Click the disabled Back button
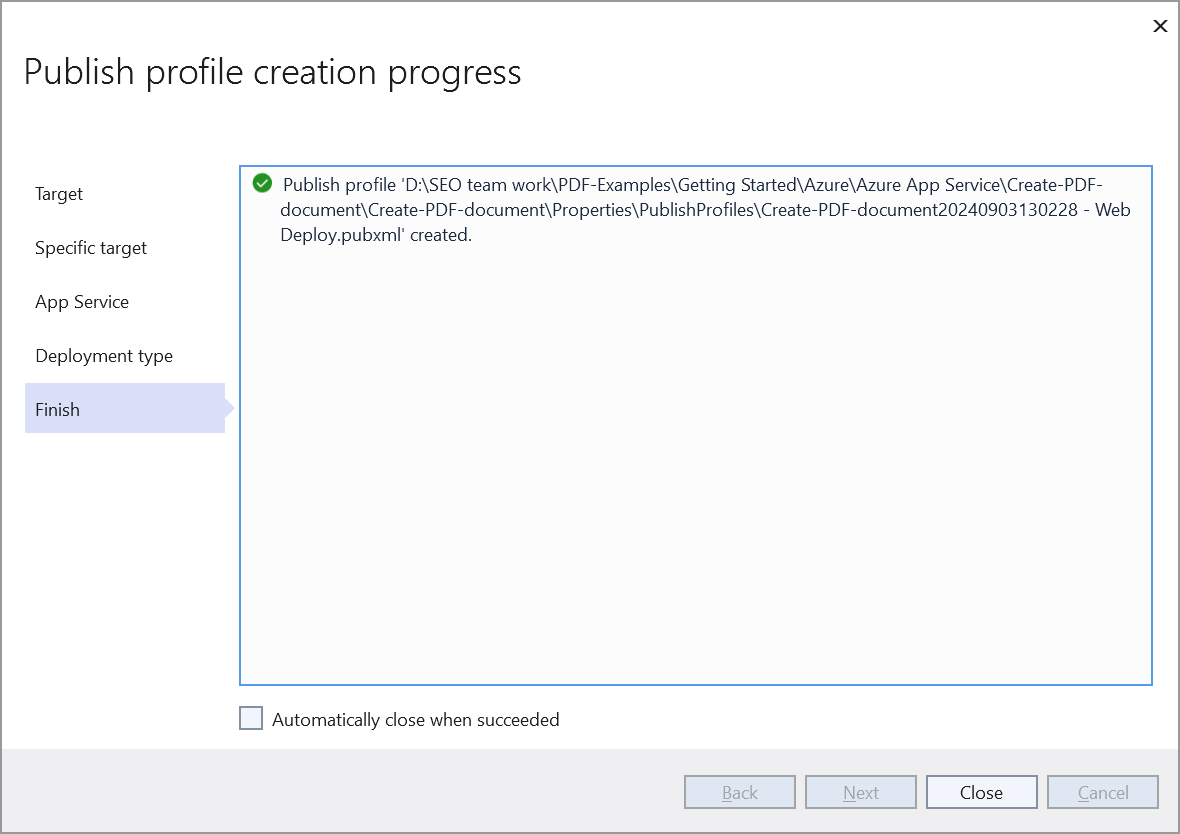Screen dimensions: 1180x834 click(x=739, y=791)
